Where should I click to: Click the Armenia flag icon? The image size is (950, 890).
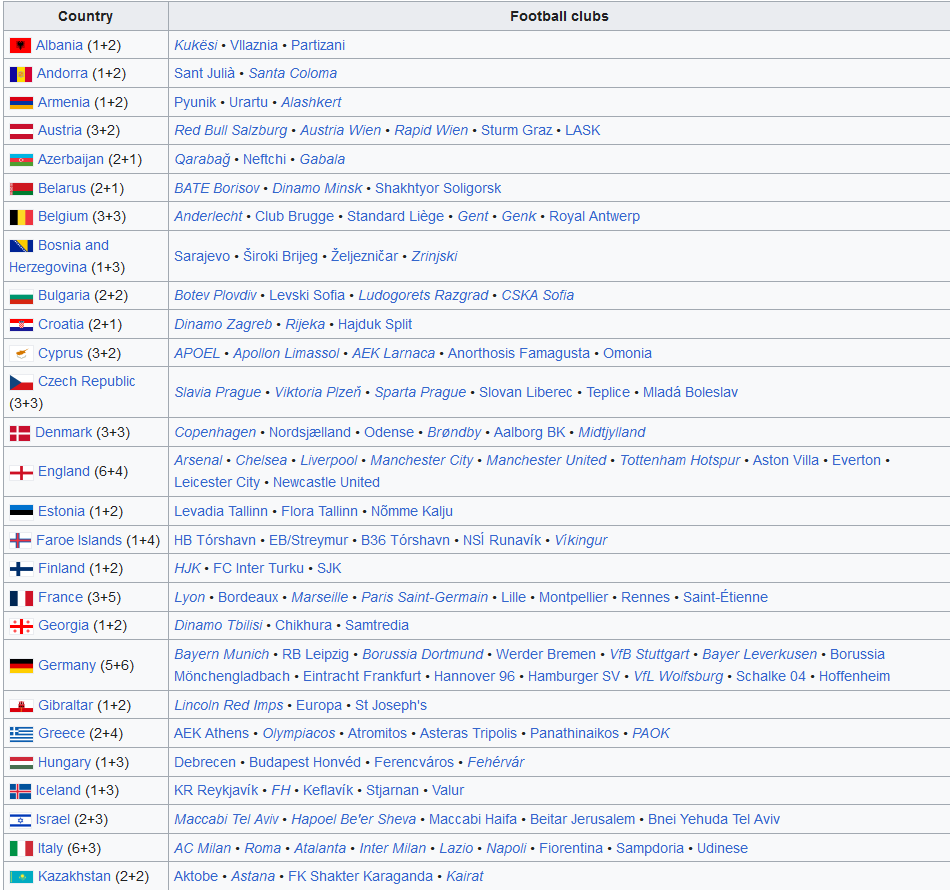click(21, 103)
